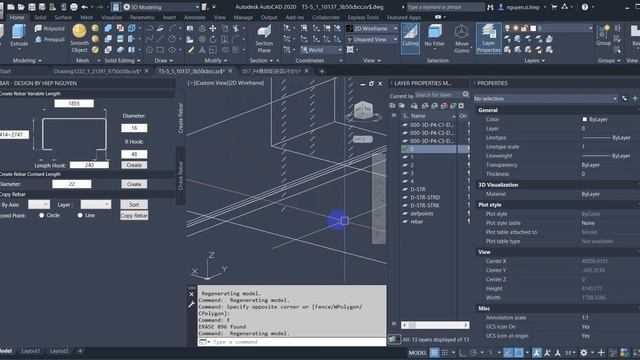This screenshot has width=640, height=360.
Task: Toggle defpoints layer On bulb
Action: coord(468,213)
